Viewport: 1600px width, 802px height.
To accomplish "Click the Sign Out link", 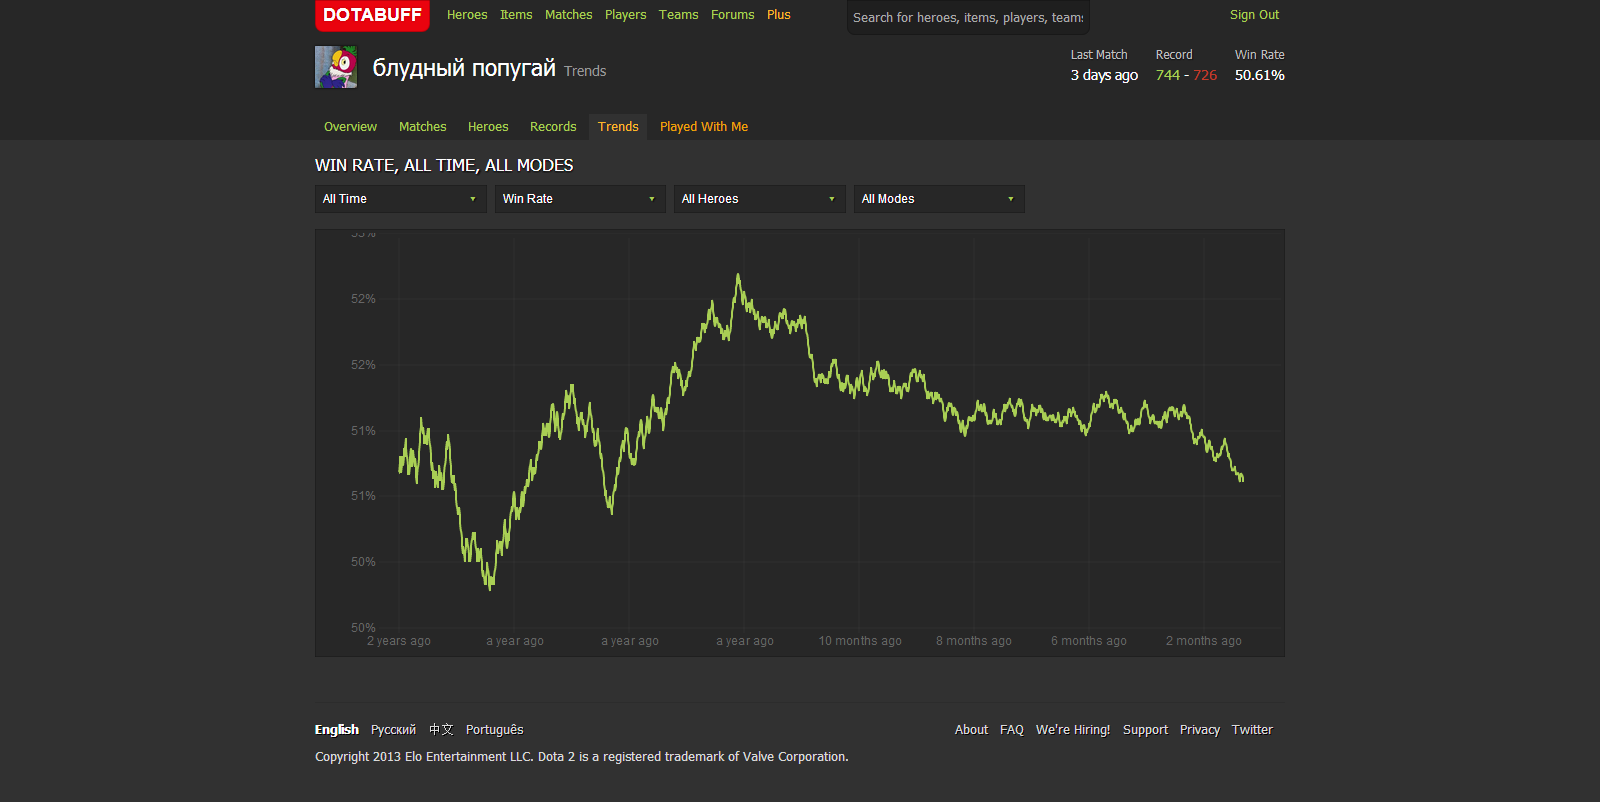I will point(1254,15).
